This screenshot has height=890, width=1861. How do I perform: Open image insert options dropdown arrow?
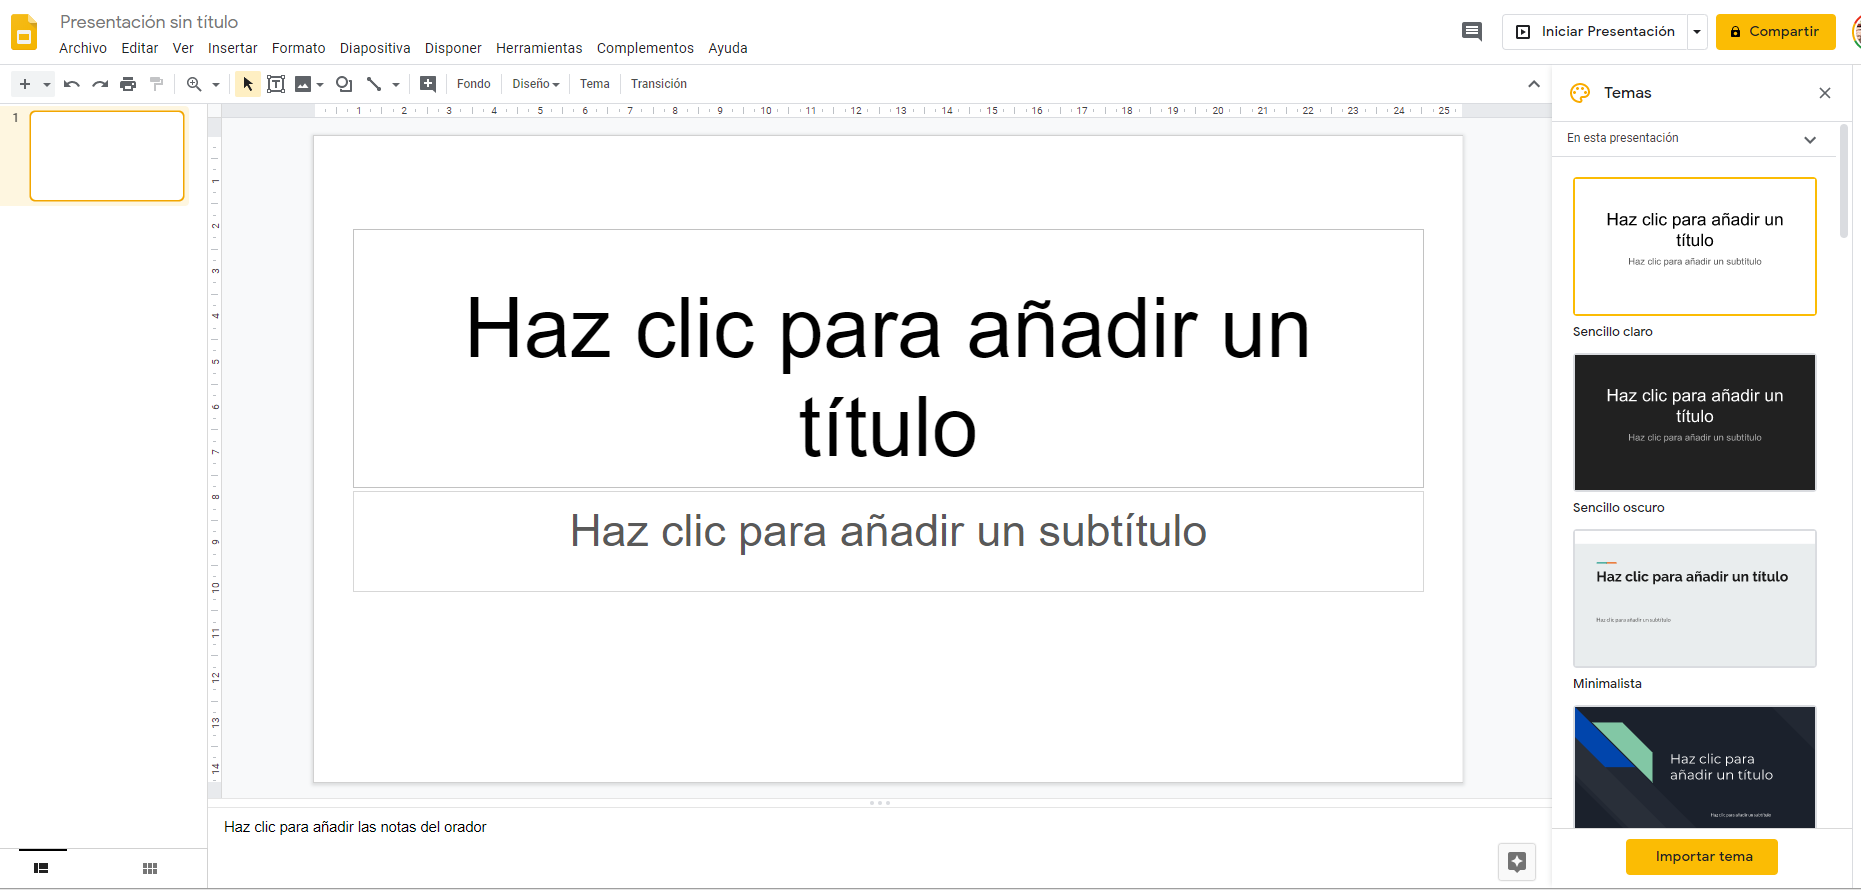coord(320,84)
